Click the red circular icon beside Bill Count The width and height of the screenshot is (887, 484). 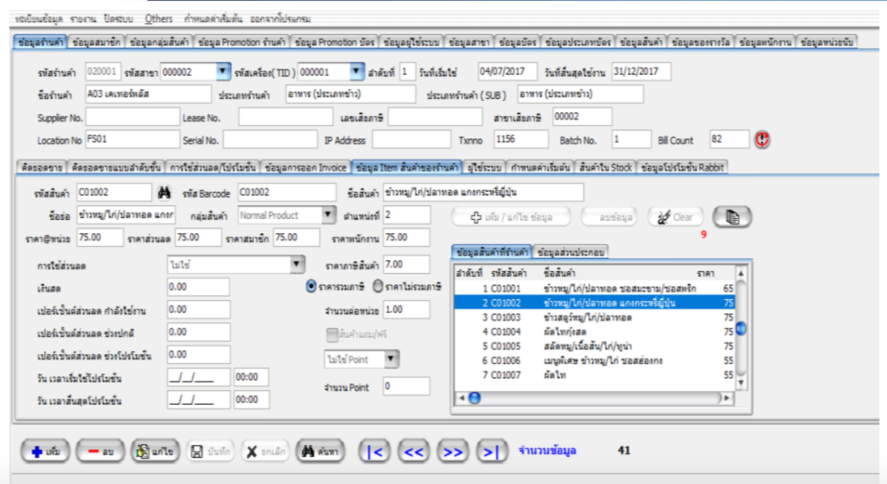tap(763, 140)
